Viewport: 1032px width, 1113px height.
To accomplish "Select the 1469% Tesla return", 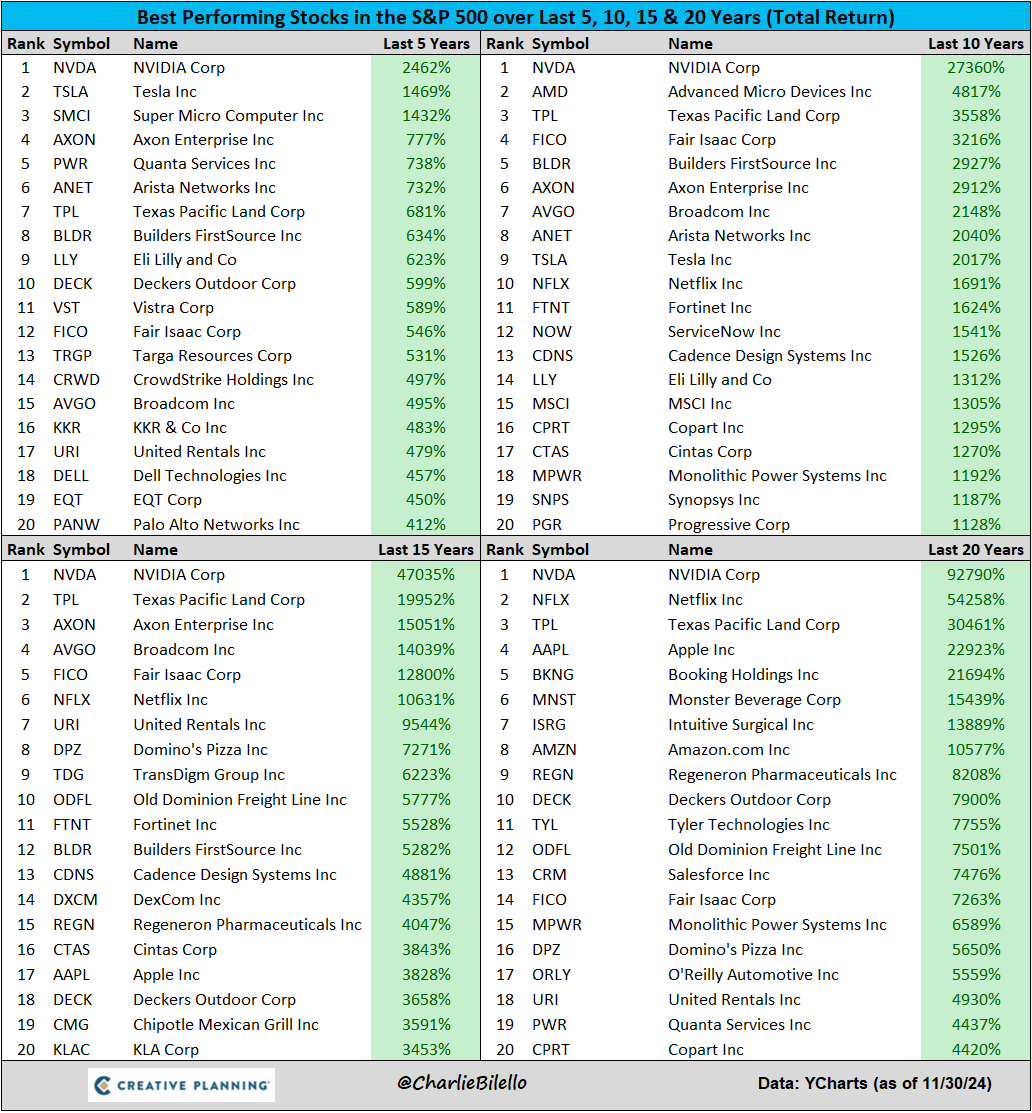I will [x=426, y=92].
